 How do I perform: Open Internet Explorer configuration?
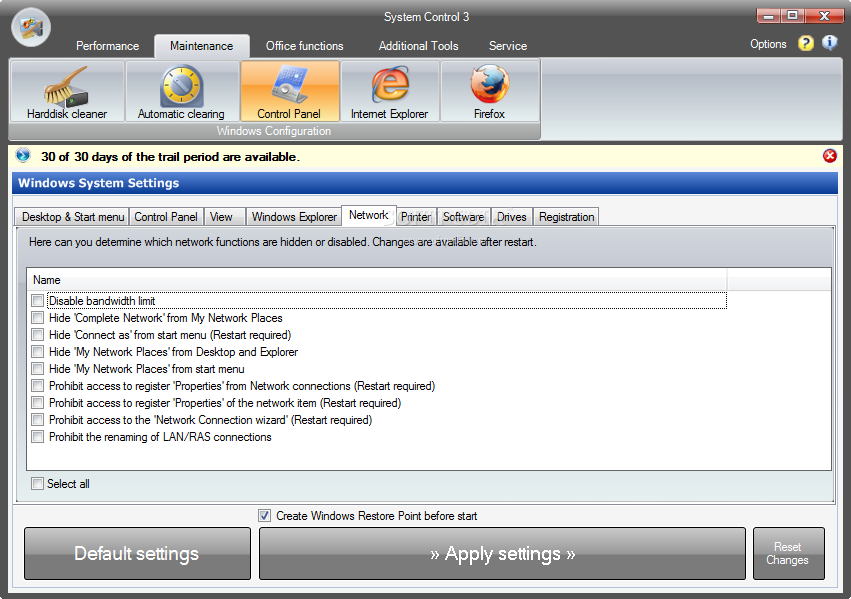(x=390, y=91)
